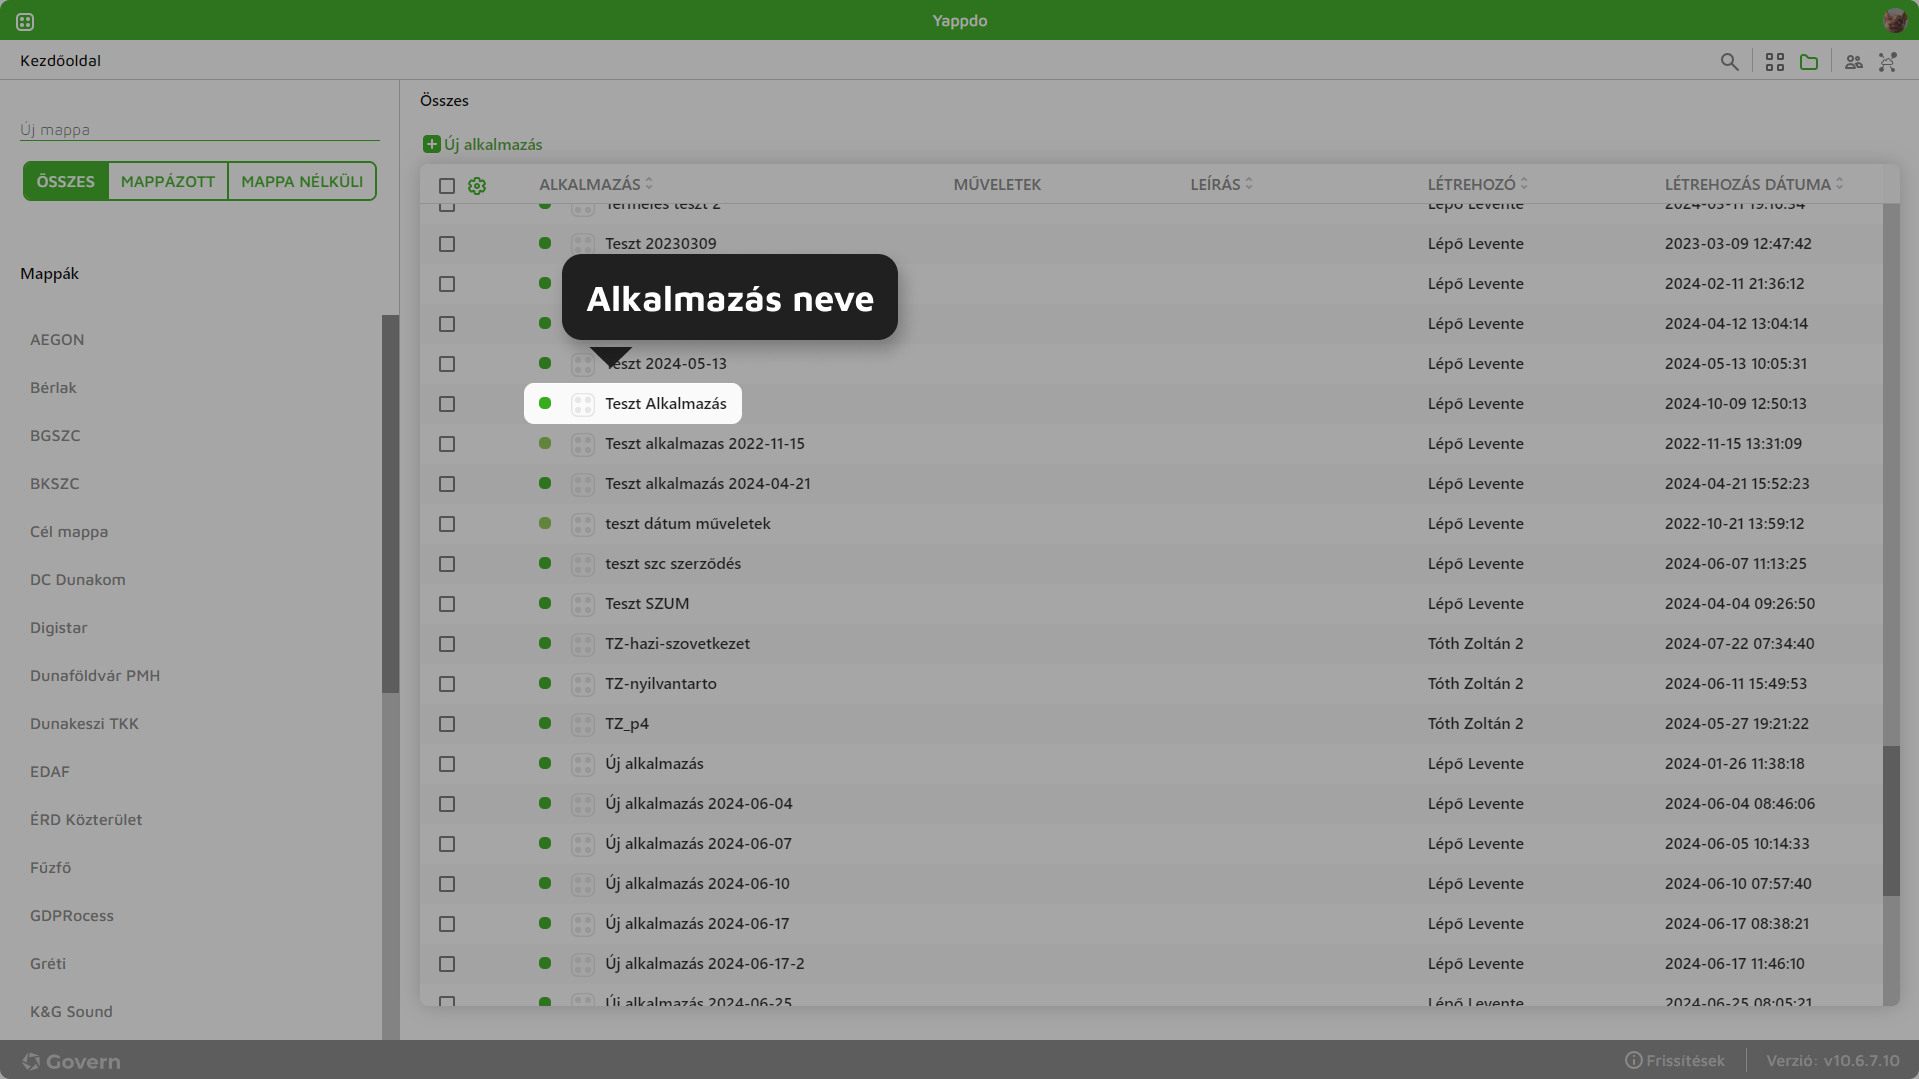
Task: Open the user profile avatar
Action: 1894,20
